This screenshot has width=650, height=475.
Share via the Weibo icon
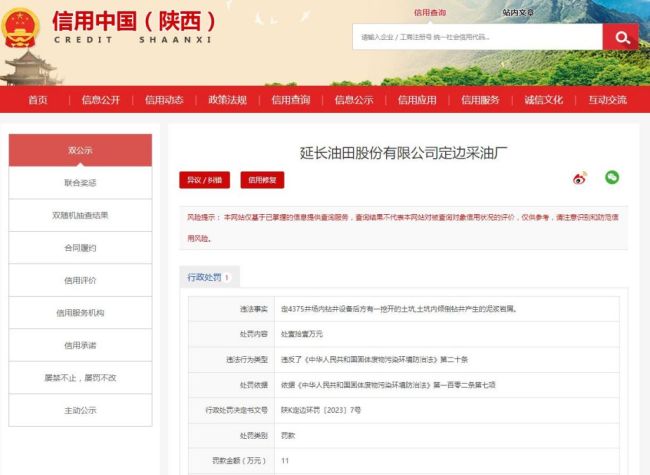click(x=580, y=178)
